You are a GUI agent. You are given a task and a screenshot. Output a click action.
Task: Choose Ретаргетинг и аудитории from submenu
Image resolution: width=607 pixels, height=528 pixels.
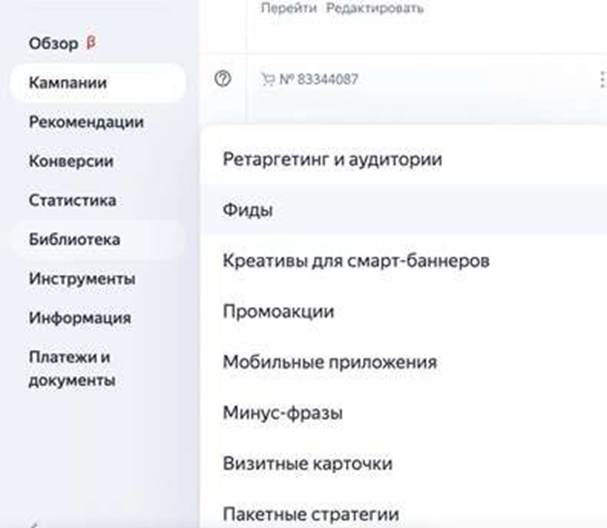click(332, 159)
